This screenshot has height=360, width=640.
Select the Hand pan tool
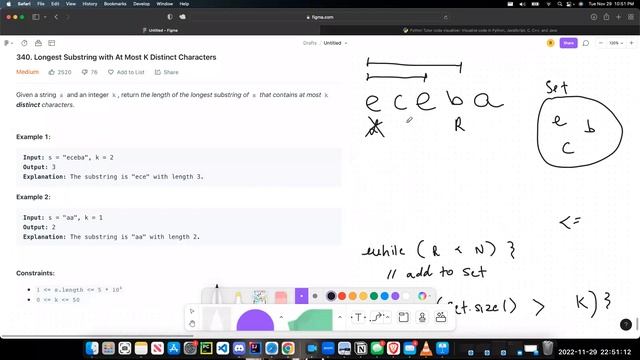[192, 324]
